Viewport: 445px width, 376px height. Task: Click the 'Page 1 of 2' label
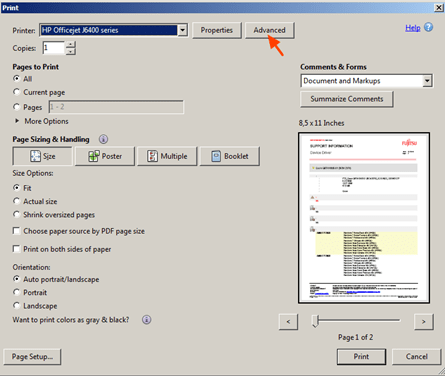(355, 337)
